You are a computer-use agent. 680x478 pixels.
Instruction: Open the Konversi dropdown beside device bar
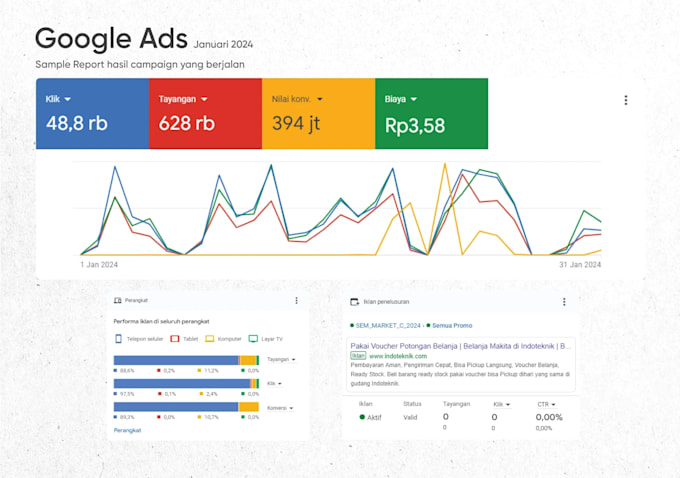coord(280,408)
